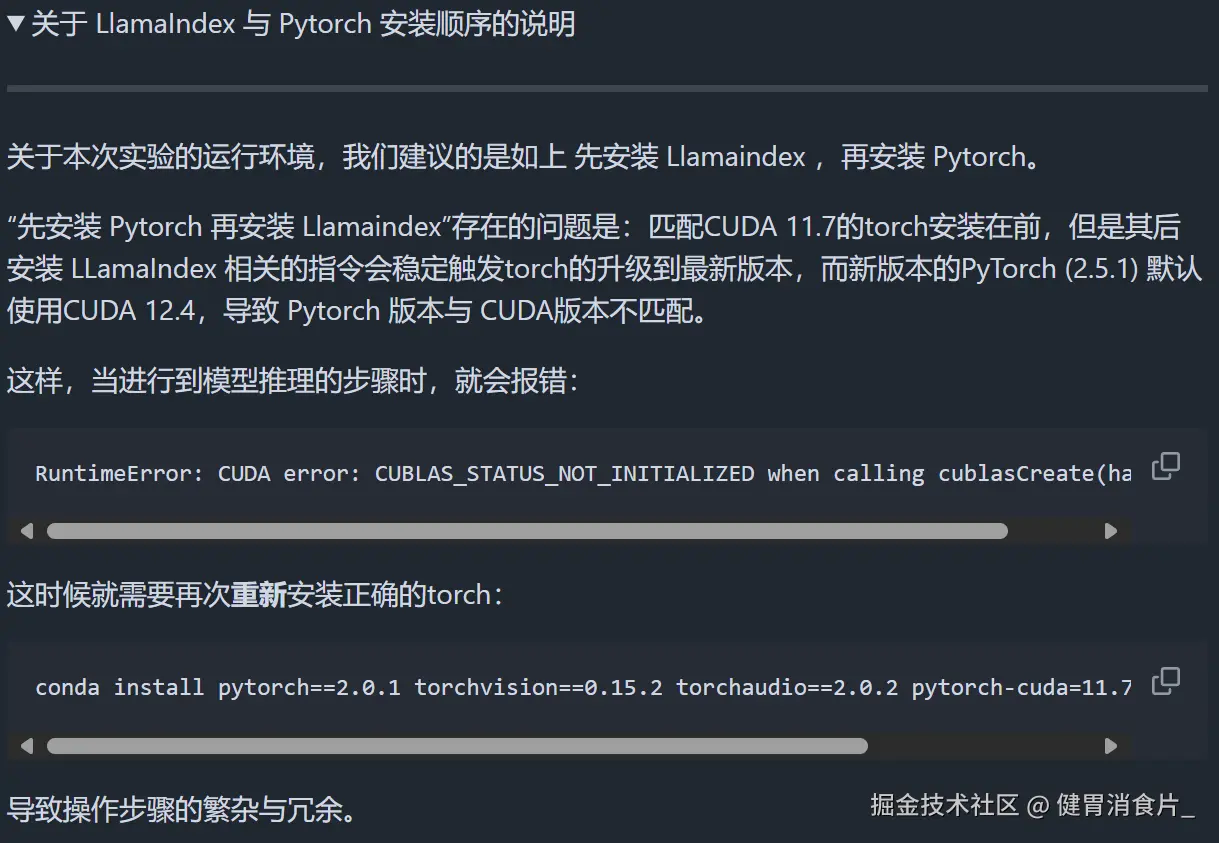Image resolution: width=1219 pixels, height=843 pixels.
Task: Click left scroll arrow under RuntimeError block
Action: [x=27, y=531]
